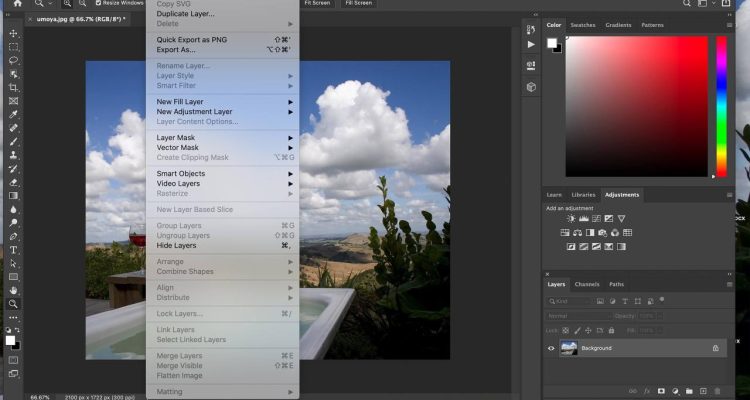Select the Gradient tool
Image resolution: width=750 pixels, height=400 pixels.
click(x=13, y=196)
